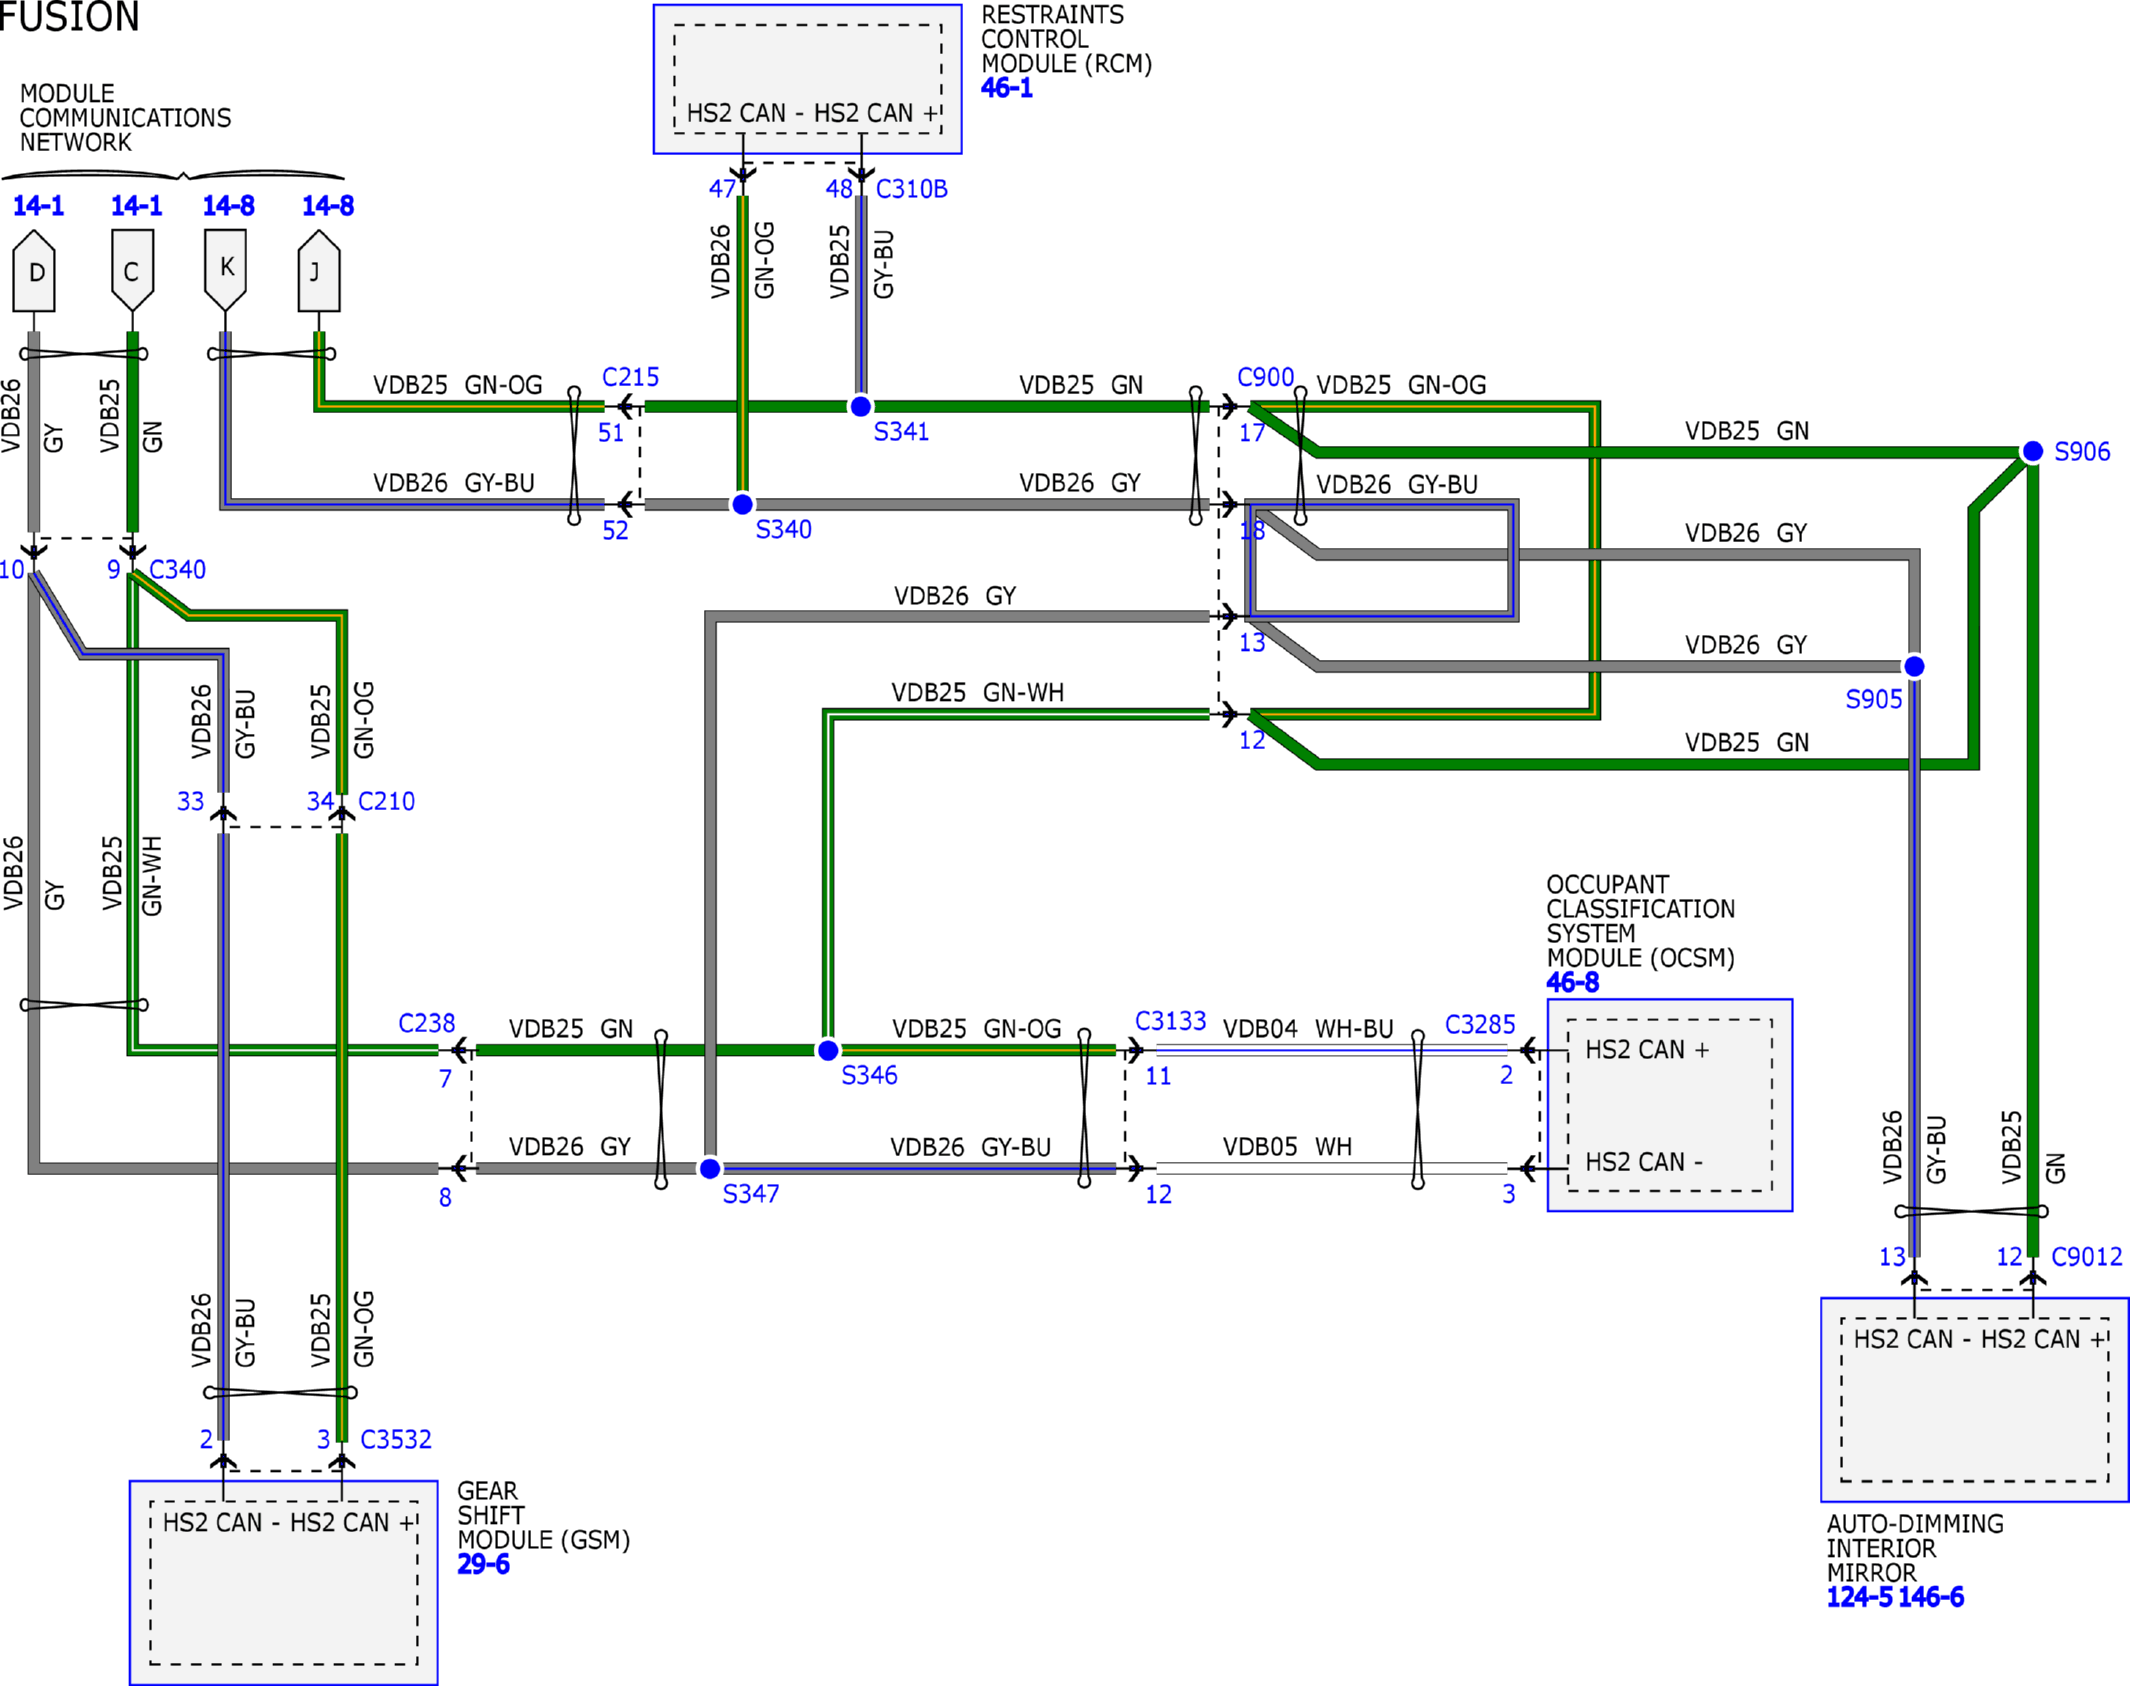The height and width of the screenshot is (1686, 2130).
Task: Select connector label C210
Action: [387, 802]
